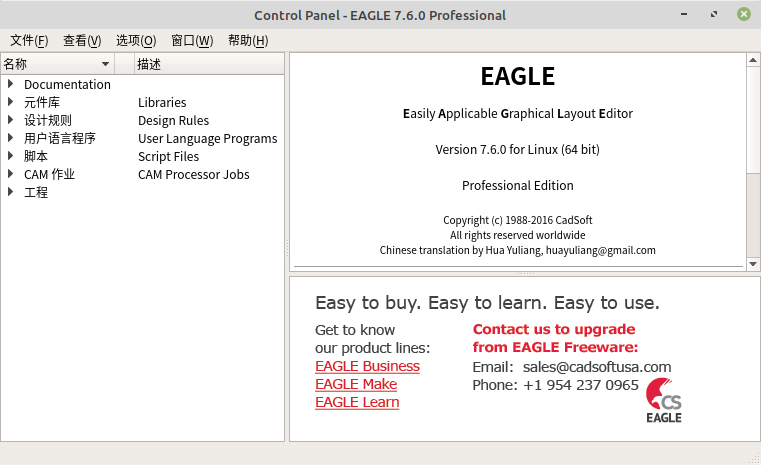Click the CadSoft EAGLE logo

[663, 400]
